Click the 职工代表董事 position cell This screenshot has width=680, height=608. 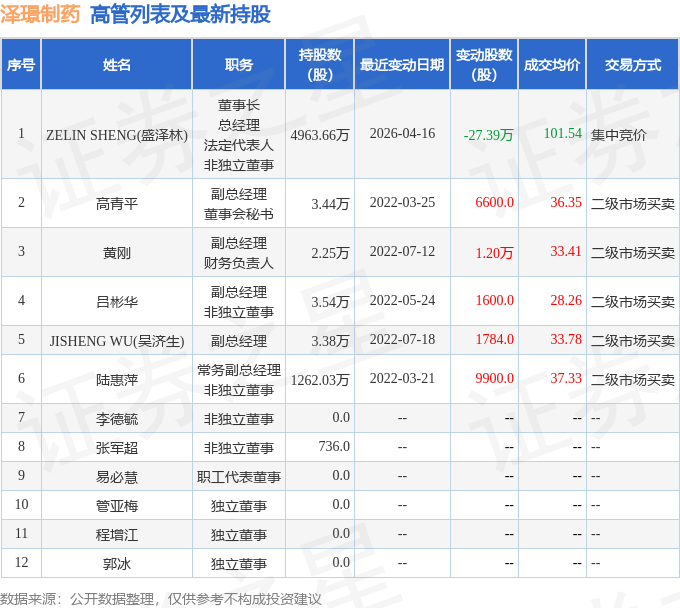pos(239,477)
